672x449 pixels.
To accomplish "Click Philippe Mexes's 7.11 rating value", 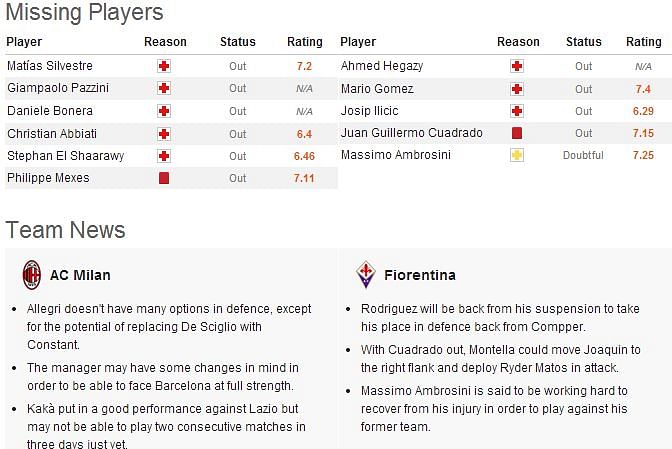I will click(304, 178).
